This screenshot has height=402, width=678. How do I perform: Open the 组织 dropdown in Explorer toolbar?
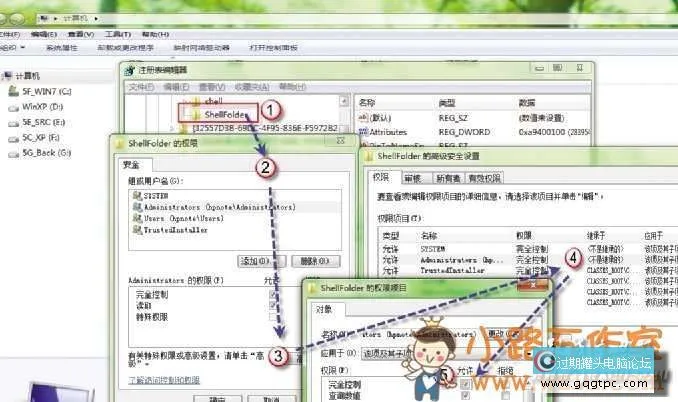click(12, 48)
